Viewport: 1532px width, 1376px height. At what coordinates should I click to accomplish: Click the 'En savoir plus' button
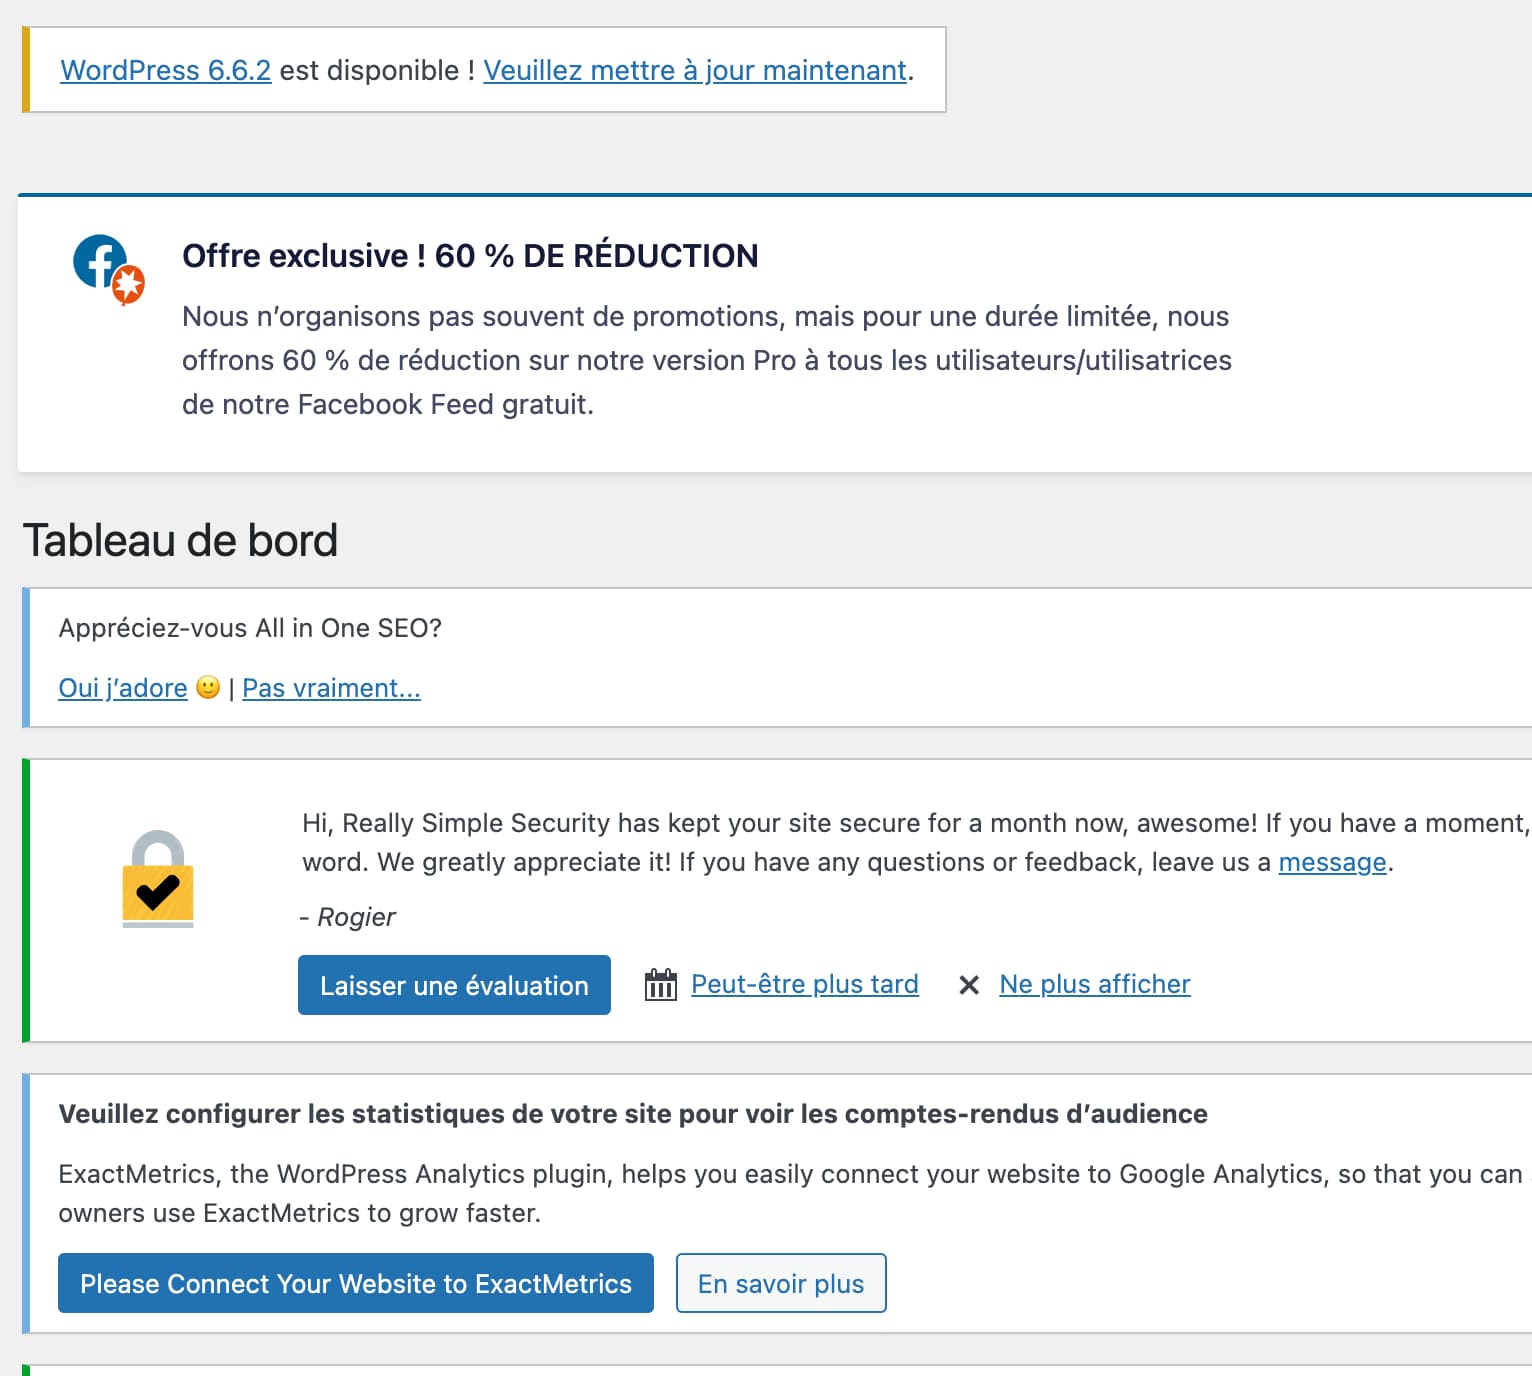781,1283
